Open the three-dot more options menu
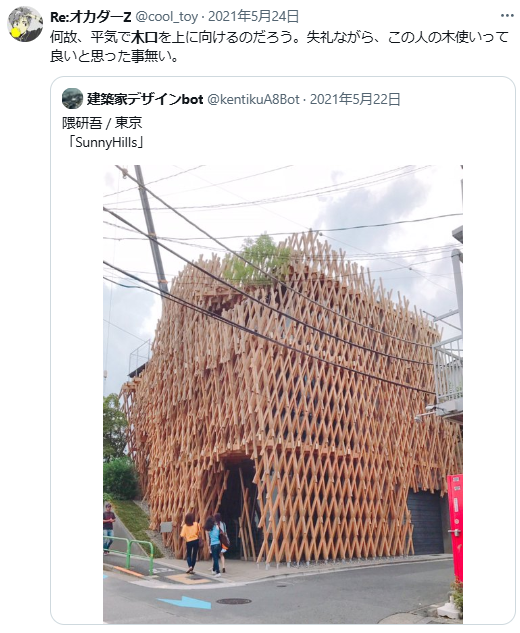This screenshot has width=520, height=633. [x=507, y=16]
